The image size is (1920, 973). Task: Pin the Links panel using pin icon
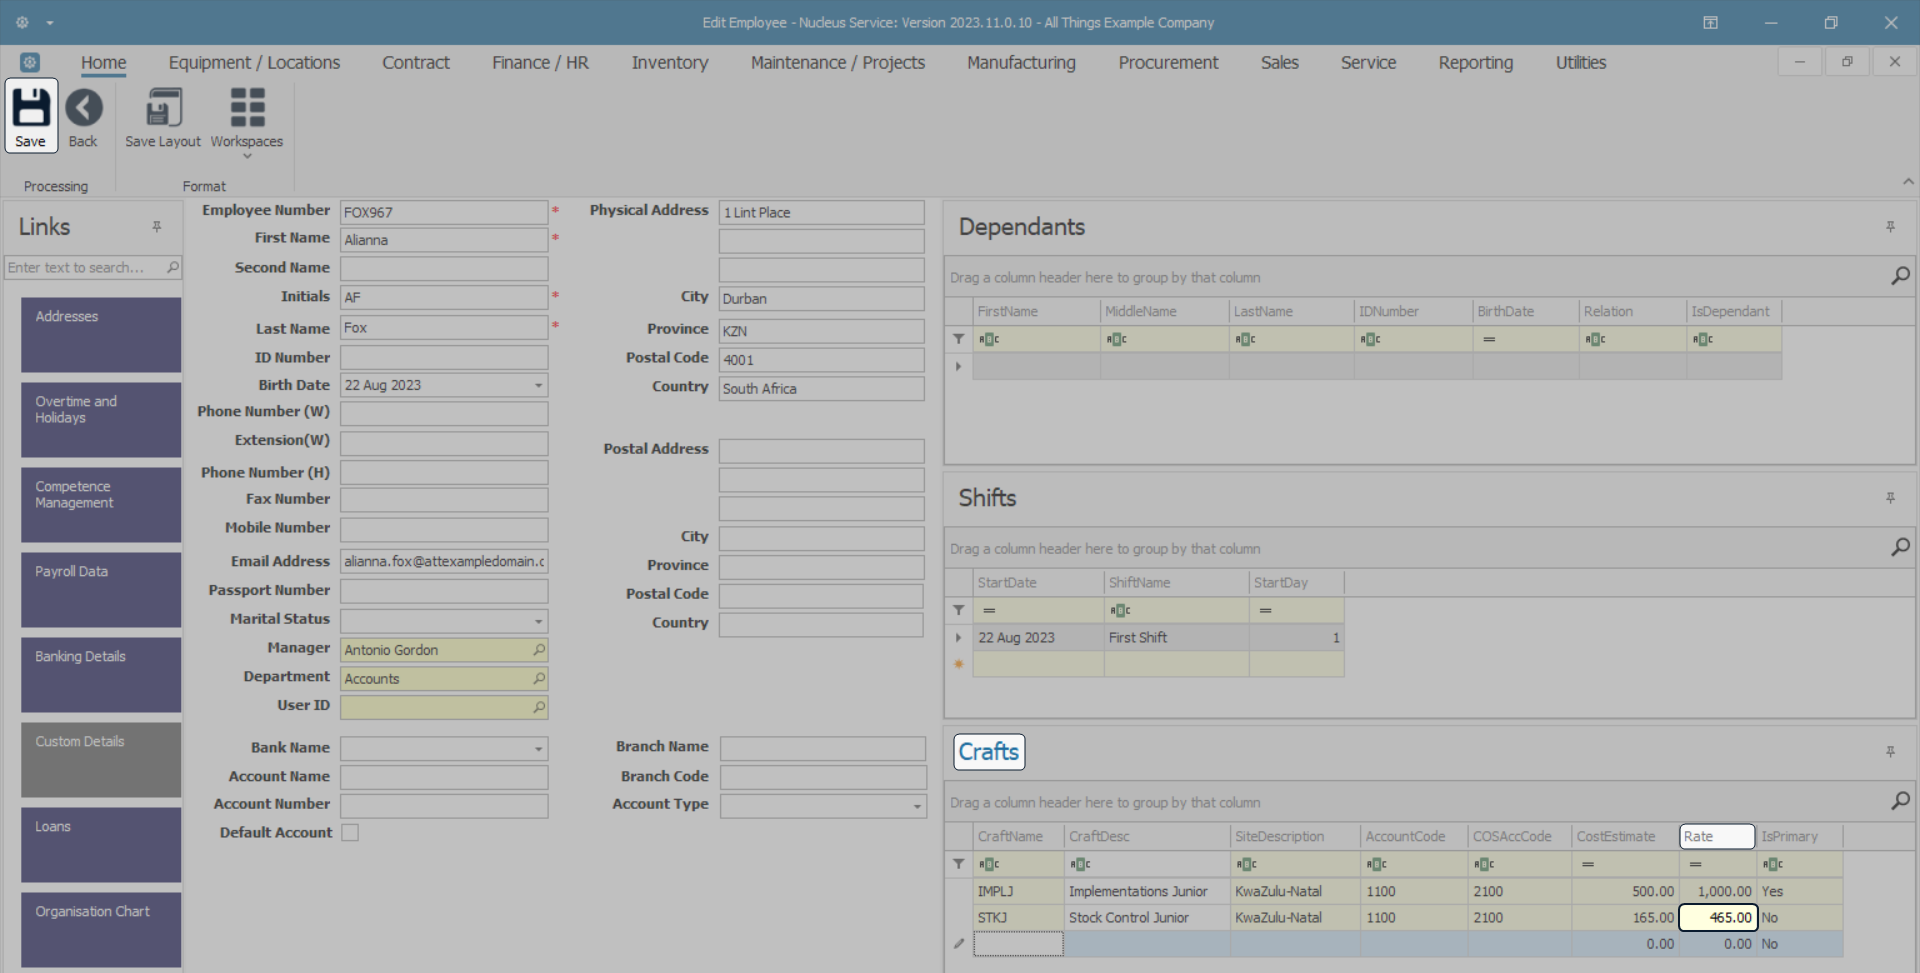[157, 227]
